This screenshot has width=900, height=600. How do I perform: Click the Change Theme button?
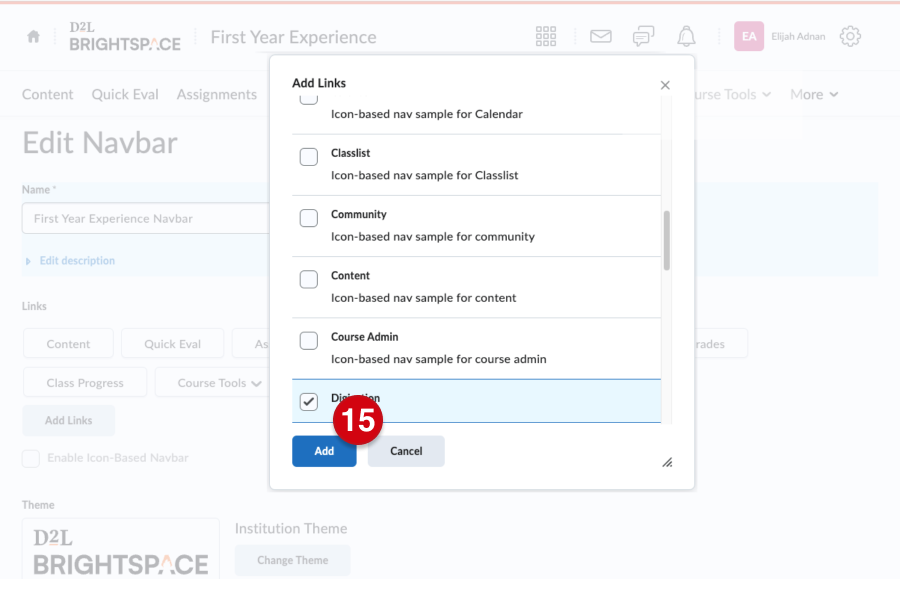(x=293, y=560)
